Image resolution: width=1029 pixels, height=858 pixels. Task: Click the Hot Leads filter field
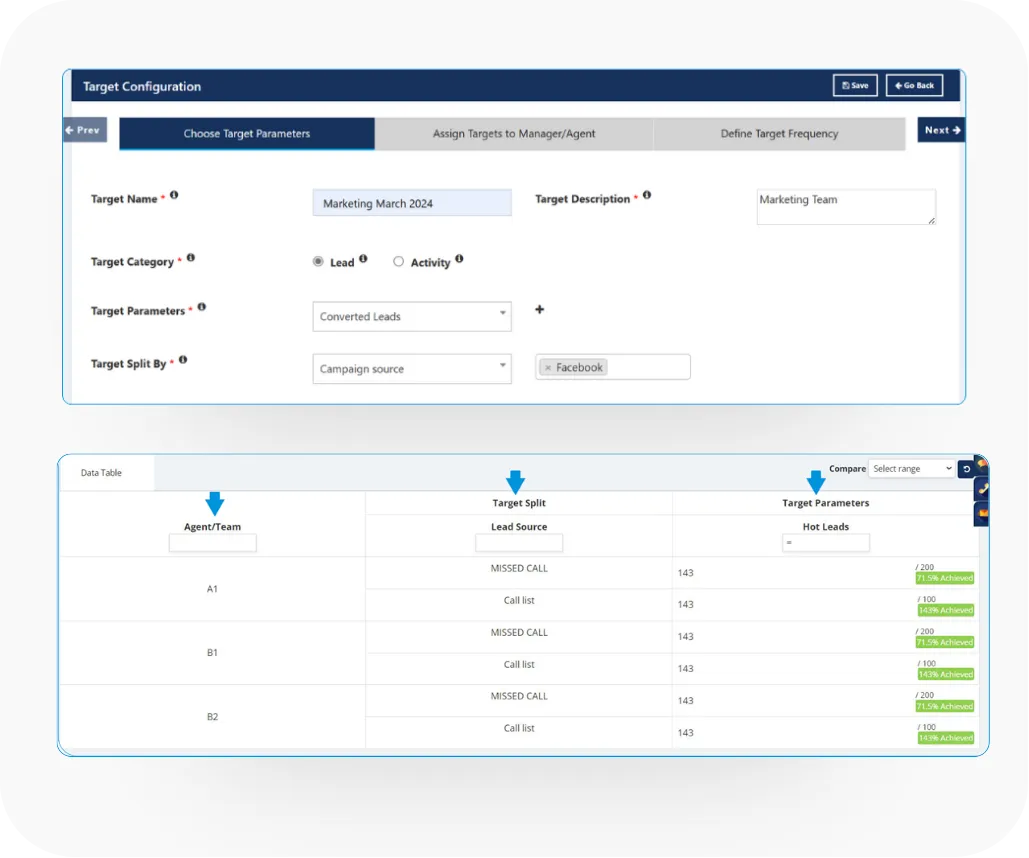tap(826, 542)
